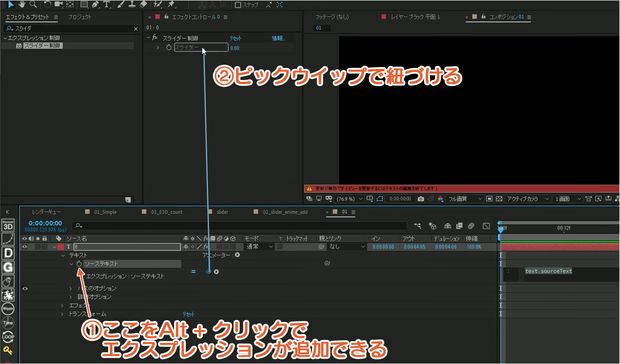This screenshot has width=620, height=364.
Task: Switch to the コンポジション 01 viewer tab
Action: [507, 17]
